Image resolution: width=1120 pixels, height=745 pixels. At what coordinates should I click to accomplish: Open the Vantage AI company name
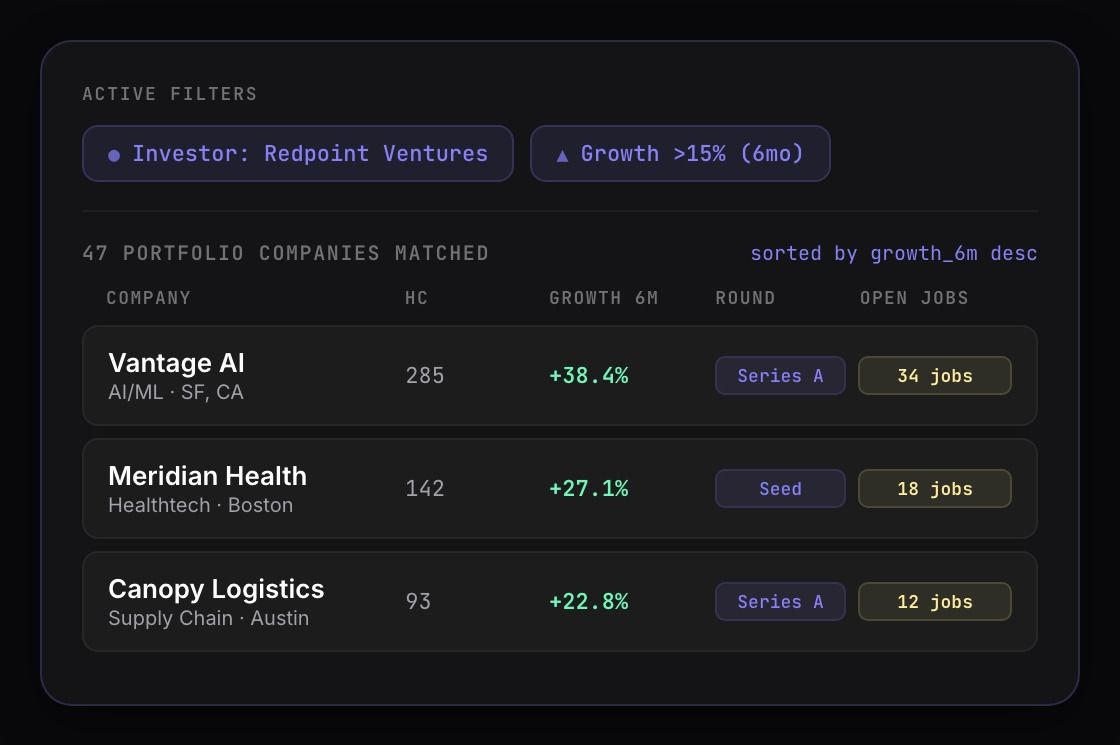click(176, 363)
